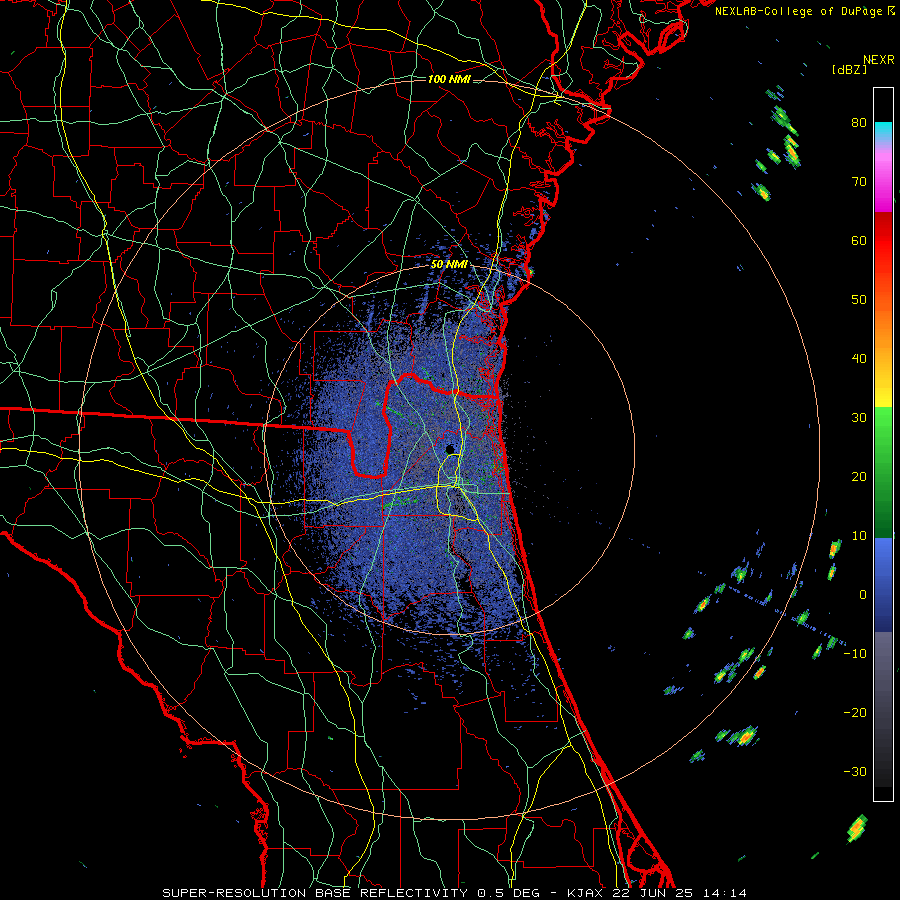This screenshot has height=900, width=900.
Task: Click the -10 value on the dBZ scale
Action: pos(855,653)
